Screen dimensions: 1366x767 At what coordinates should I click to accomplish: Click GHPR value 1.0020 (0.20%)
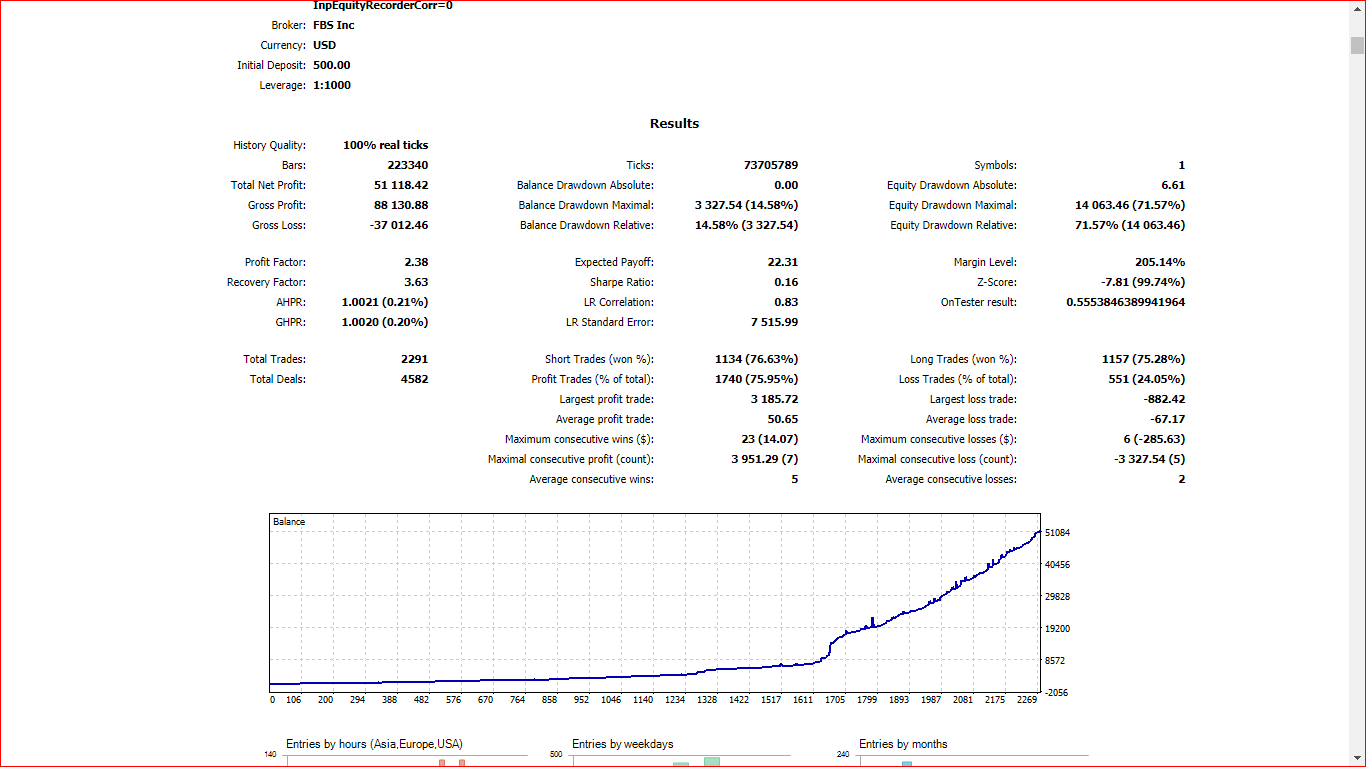(385, 322)
